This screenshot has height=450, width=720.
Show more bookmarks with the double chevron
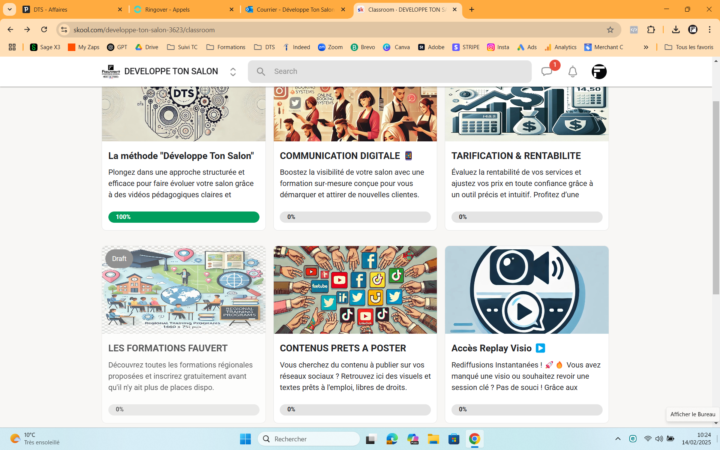[646, 47]
